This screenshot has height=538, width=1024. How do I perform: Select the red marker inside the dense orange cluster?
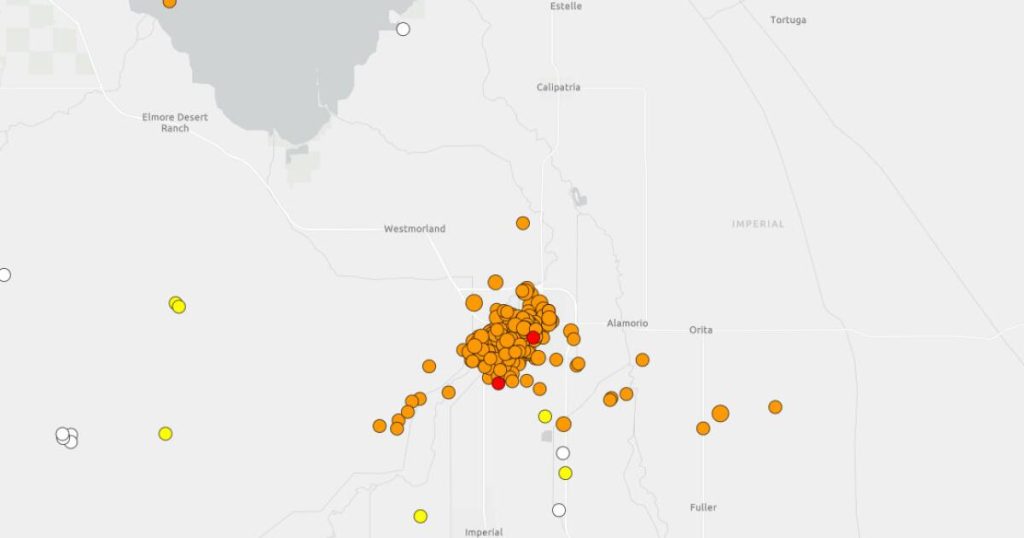click(x=533, y=338)
